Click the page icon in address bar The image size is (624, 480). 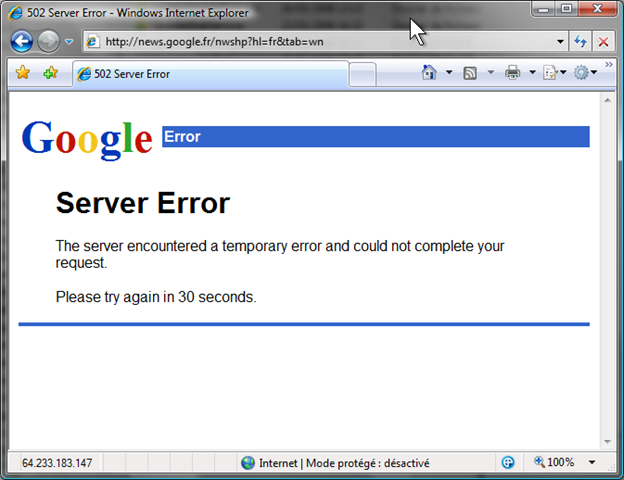92,41
